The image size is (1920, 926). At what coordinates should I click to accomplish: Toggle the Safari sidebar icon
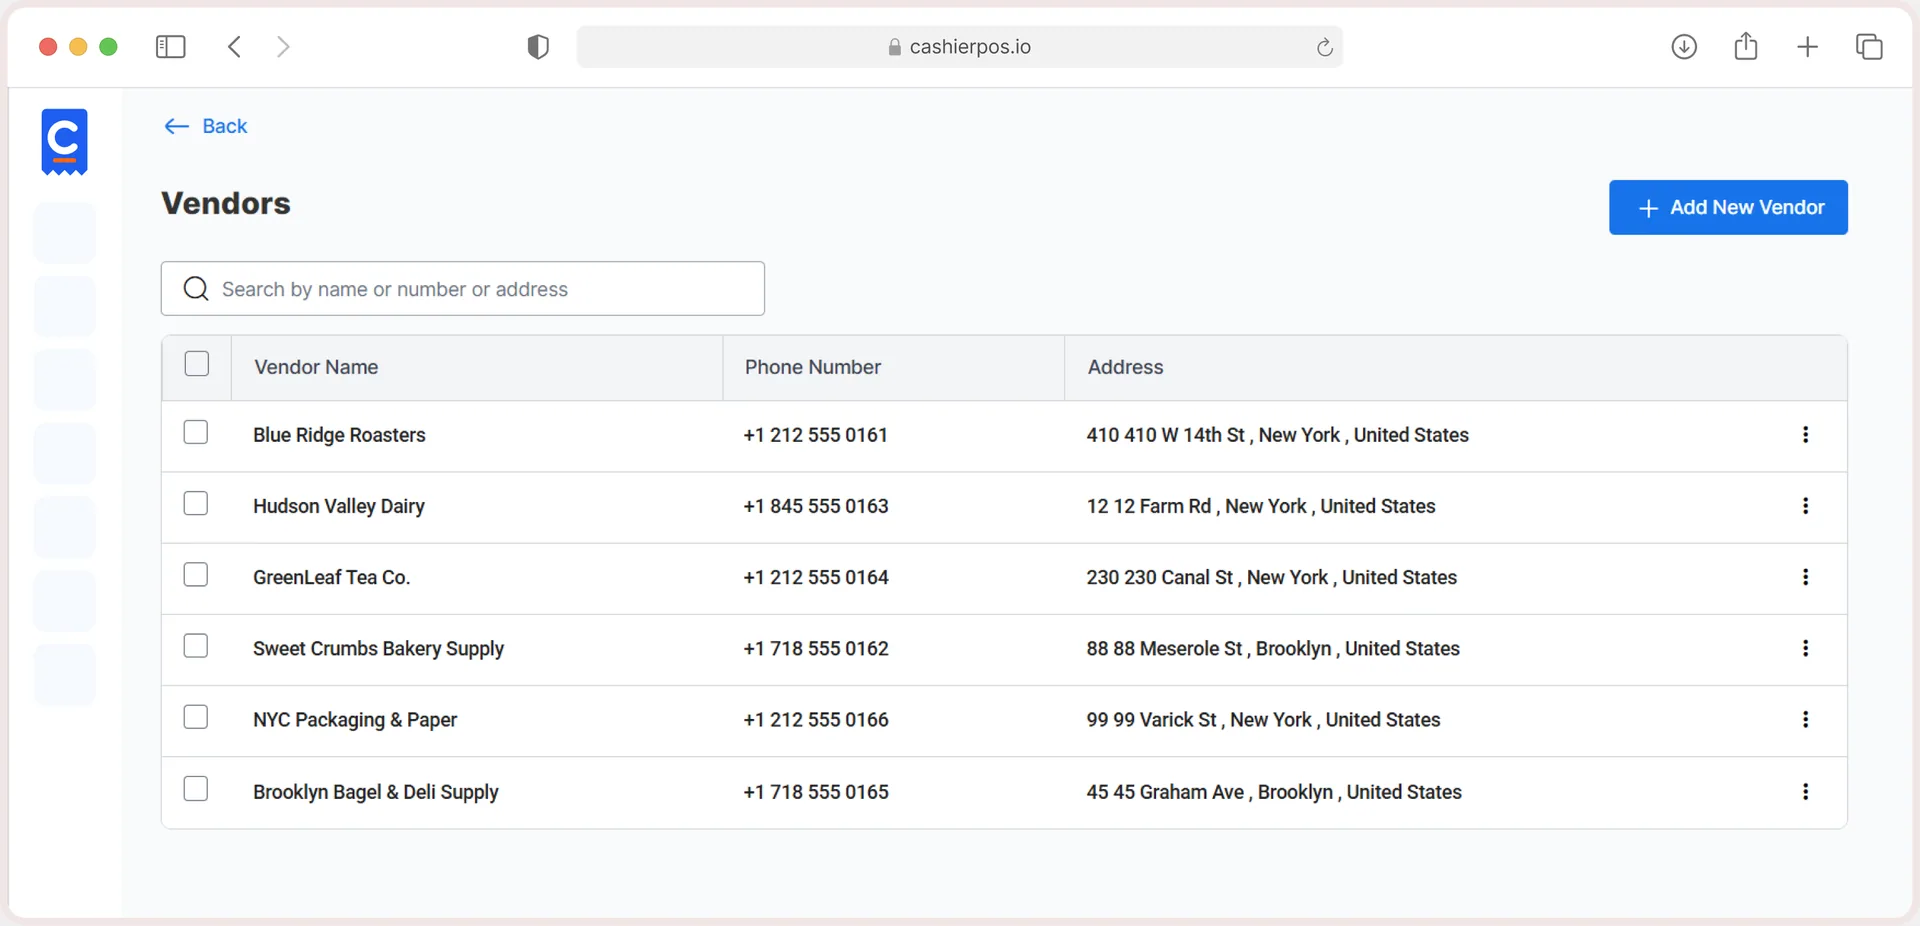(x=171, y=47)
